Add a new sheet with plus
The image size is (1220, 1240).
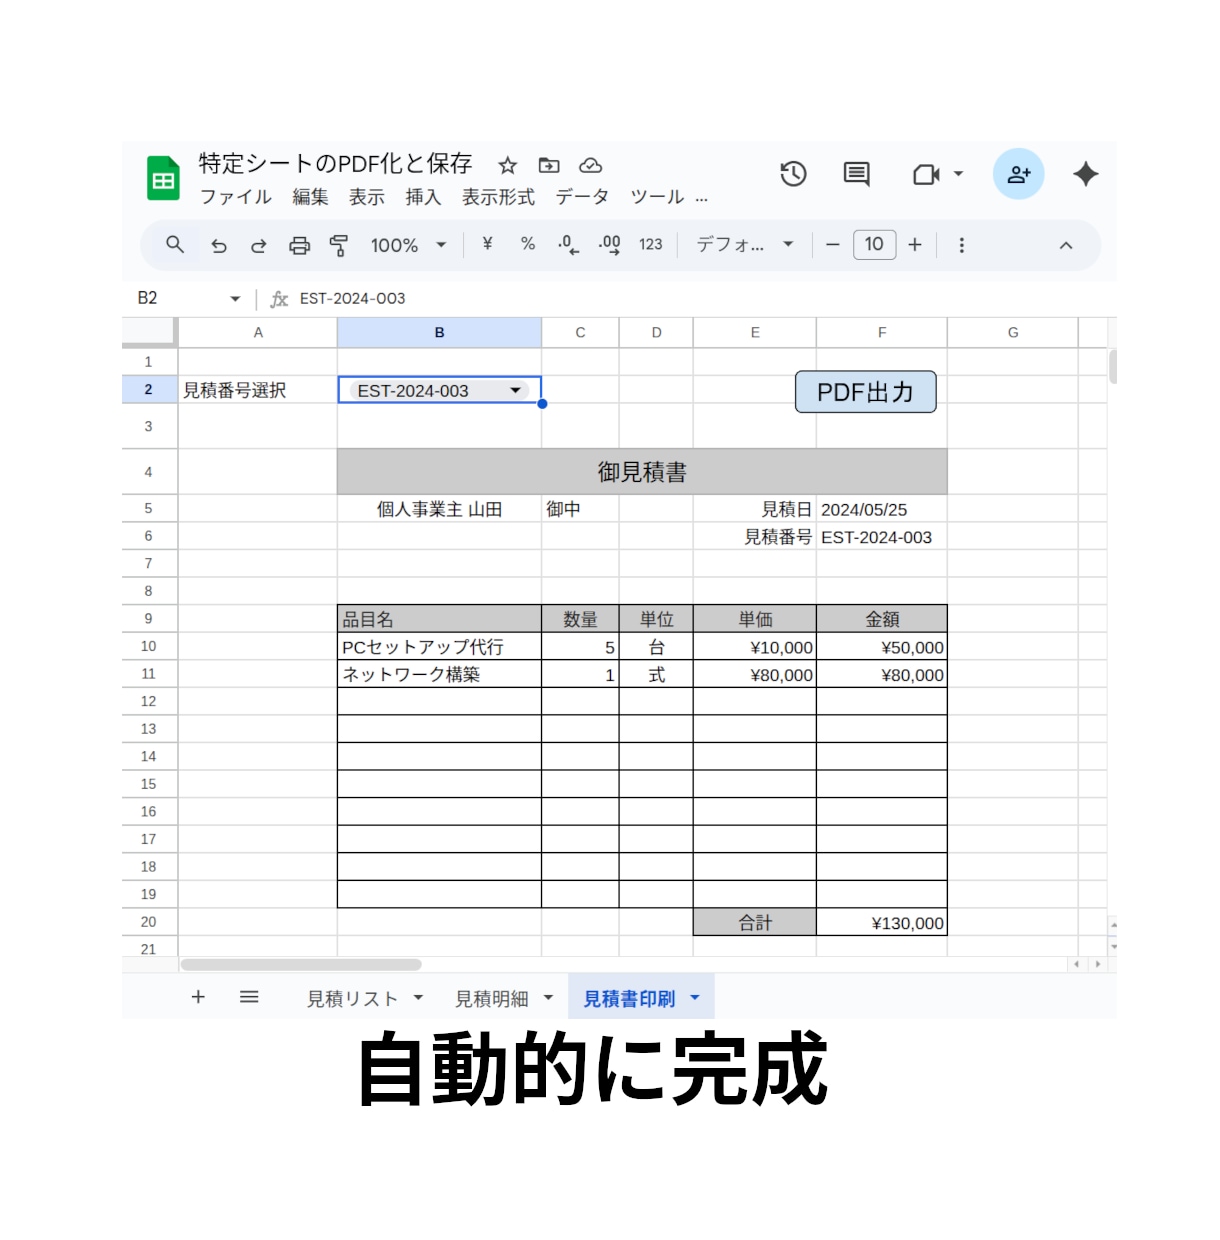coord(198,996)
